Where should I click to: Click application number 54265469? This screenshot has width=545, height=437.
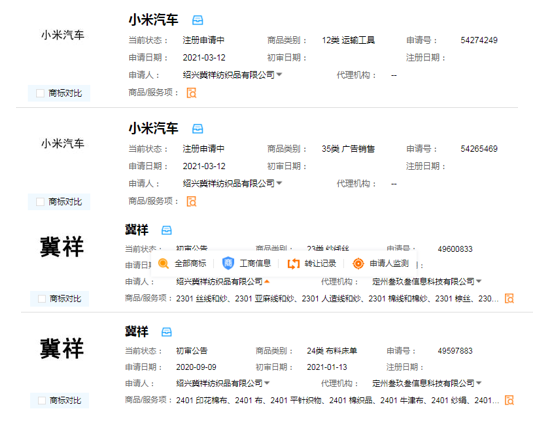tap(479, 149)
